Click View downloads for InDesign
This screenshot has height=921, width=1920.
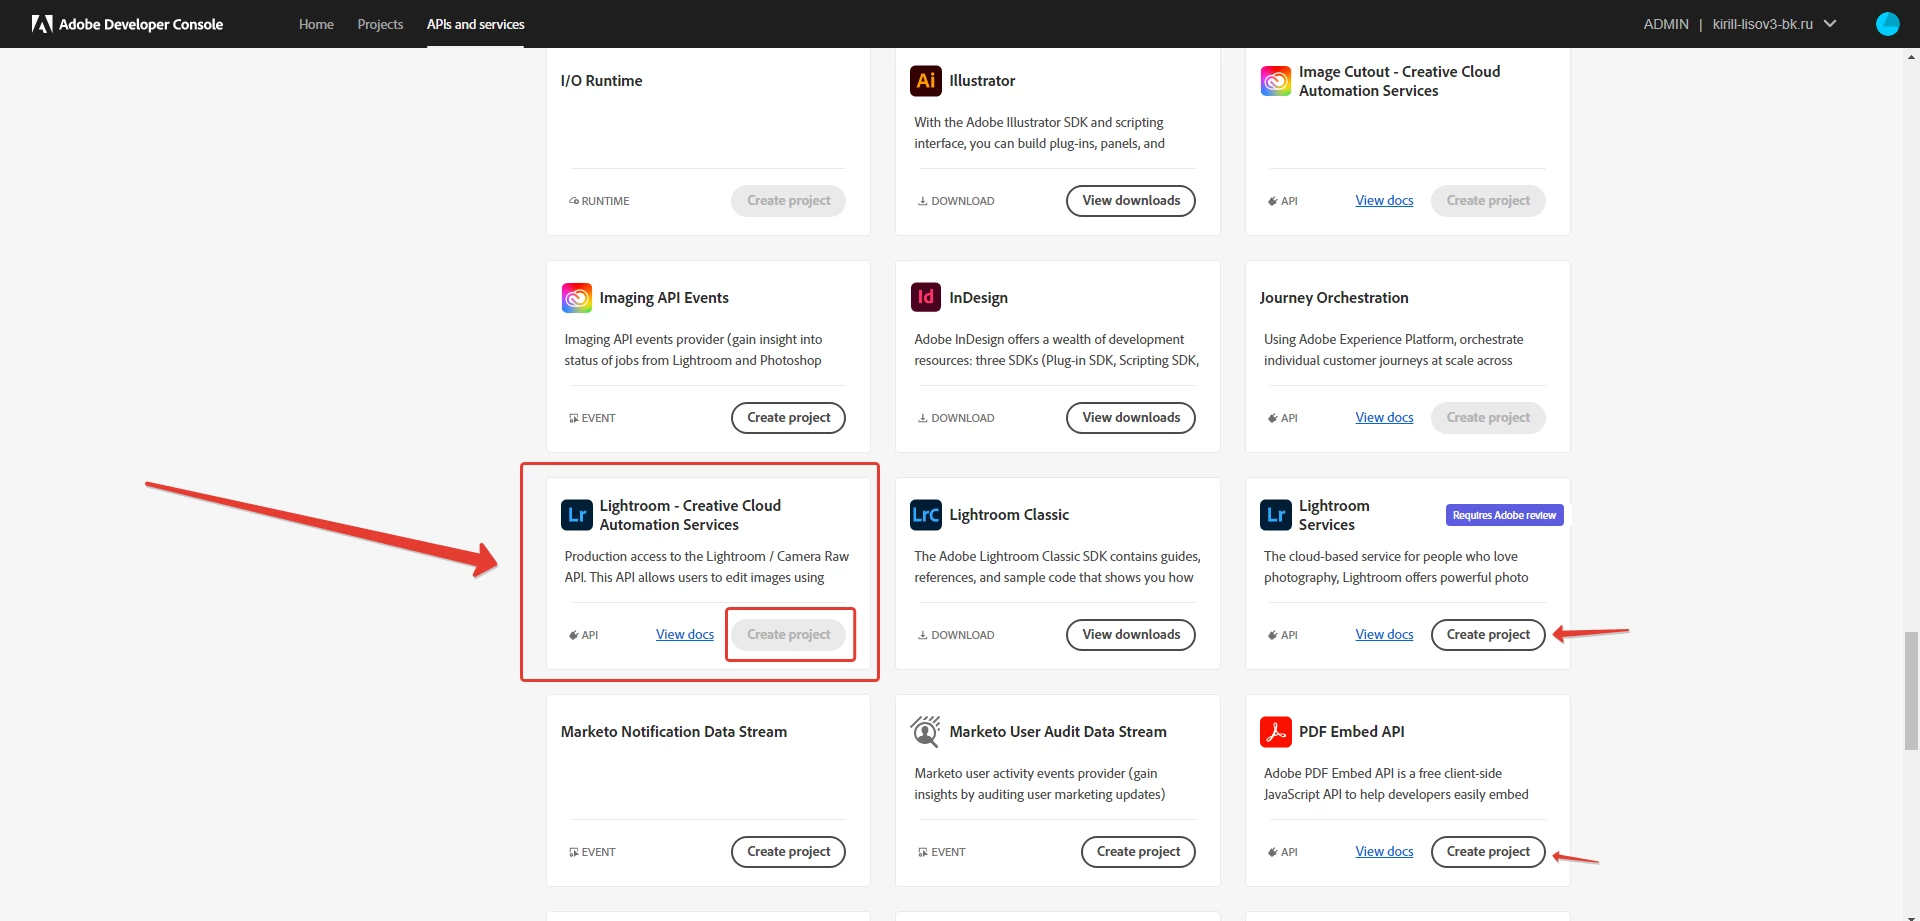(1131, 418)
